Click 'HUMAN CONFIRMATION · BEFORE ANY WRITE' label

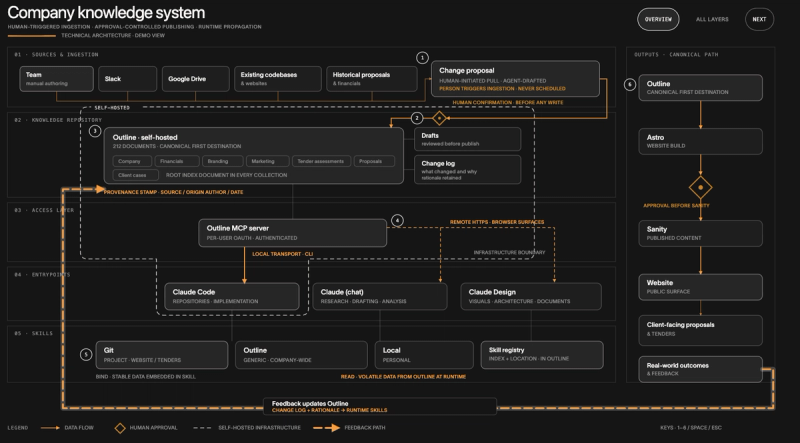[508, 103]
